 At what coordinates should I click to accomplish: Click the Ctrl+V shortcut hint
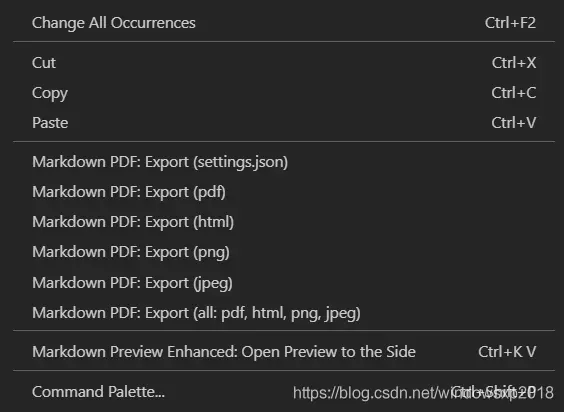click(514, 123)
